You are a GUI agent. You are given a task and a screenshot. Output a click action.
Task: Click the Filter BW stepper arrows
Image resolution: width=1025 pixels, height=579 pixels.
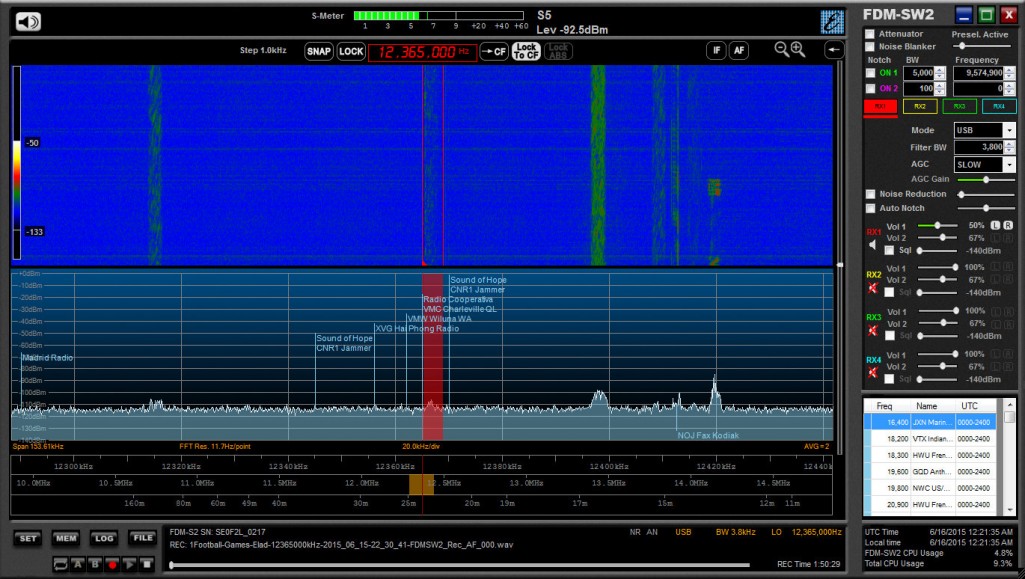[1009, 148]
